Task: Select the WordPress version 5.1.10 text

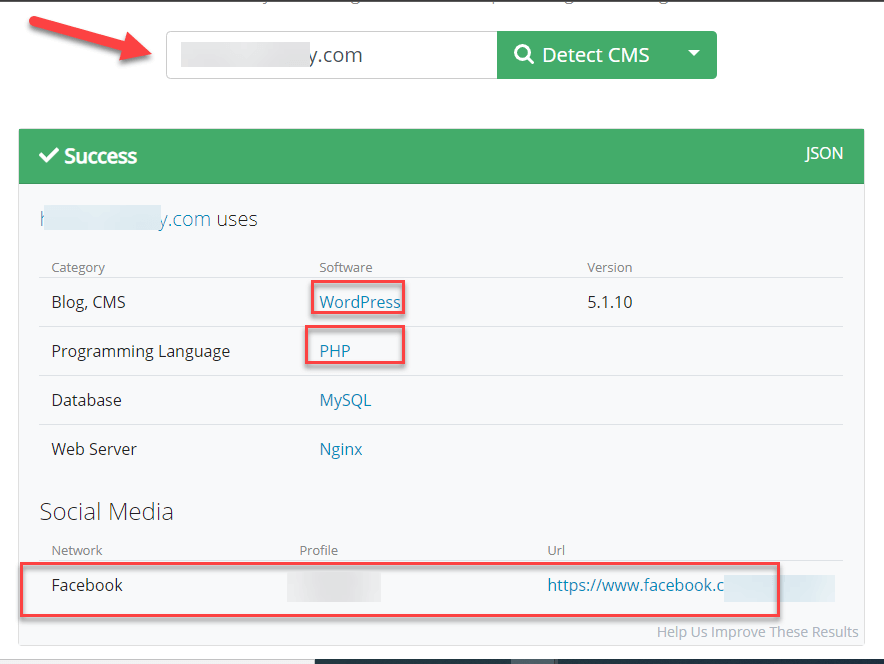Action: [x=609, y=302]
